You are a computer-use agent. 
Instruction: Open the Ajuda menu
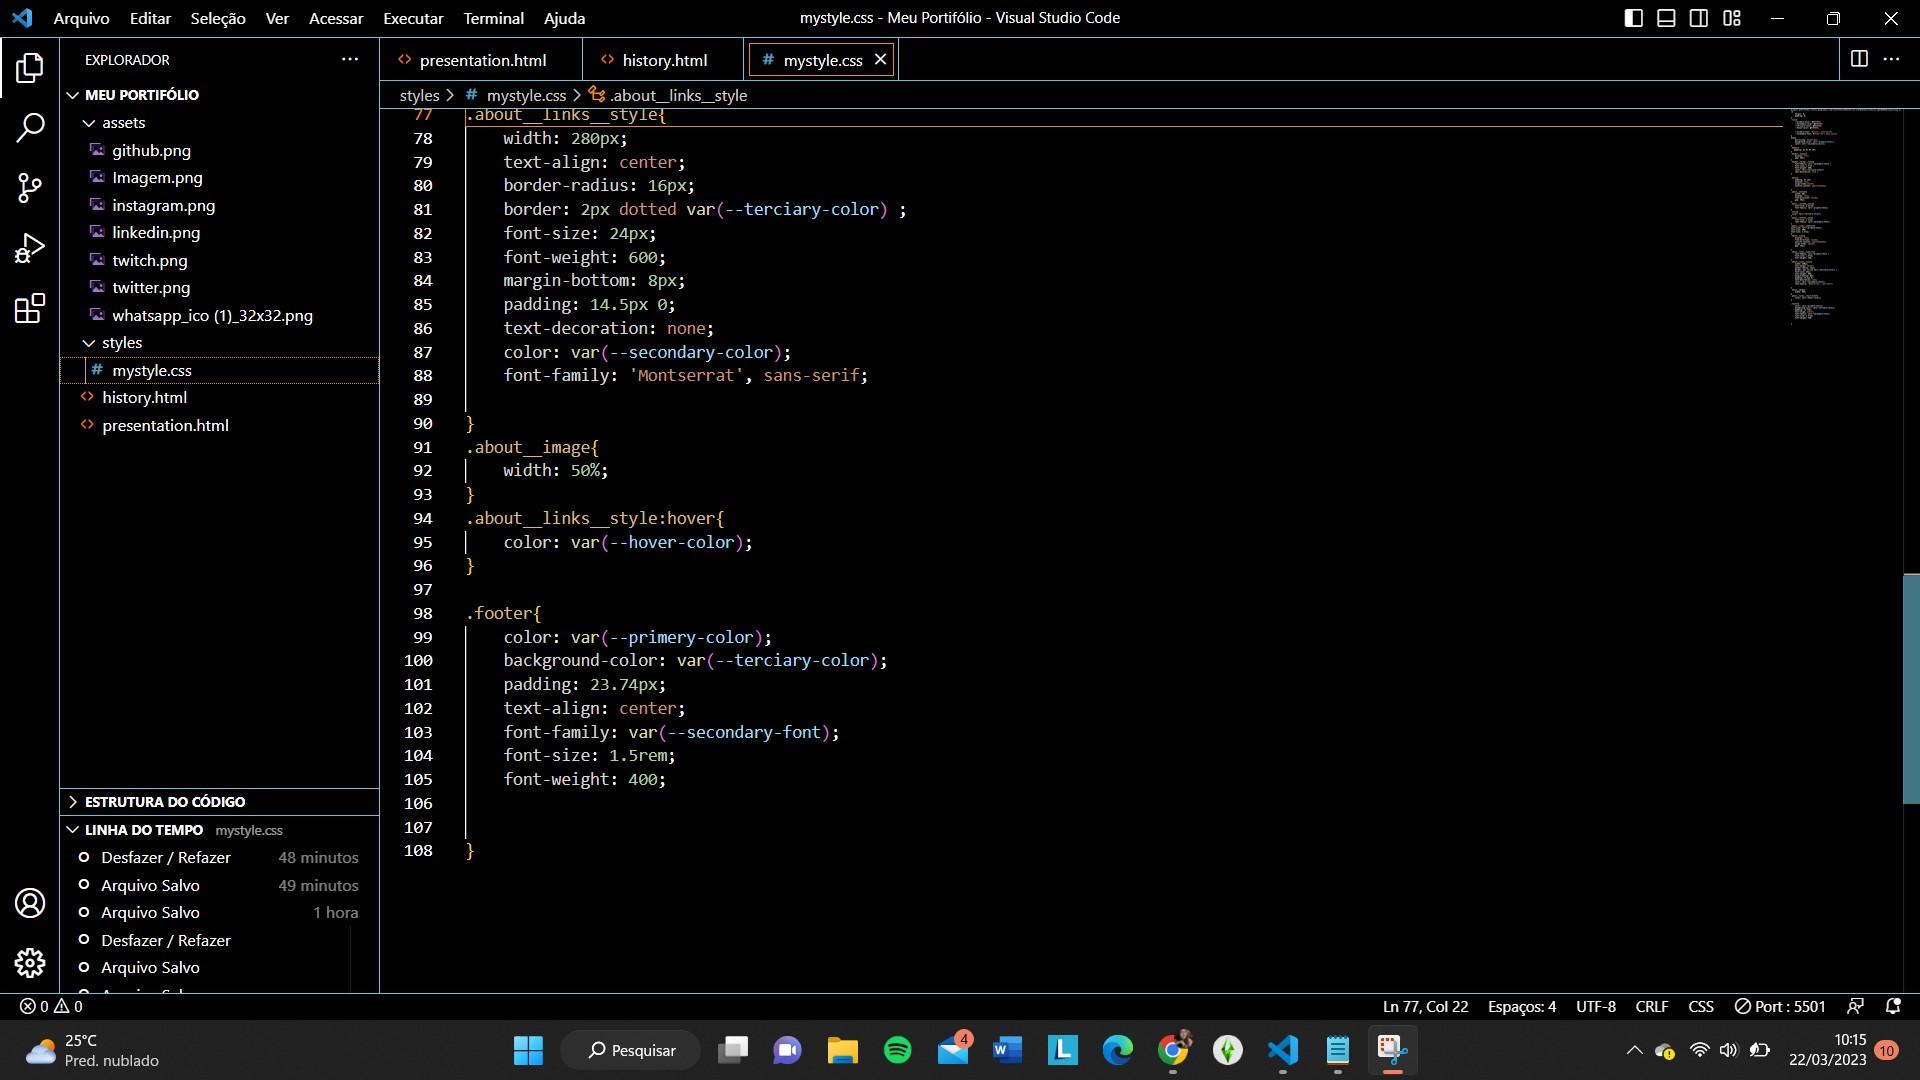point(564,18)
